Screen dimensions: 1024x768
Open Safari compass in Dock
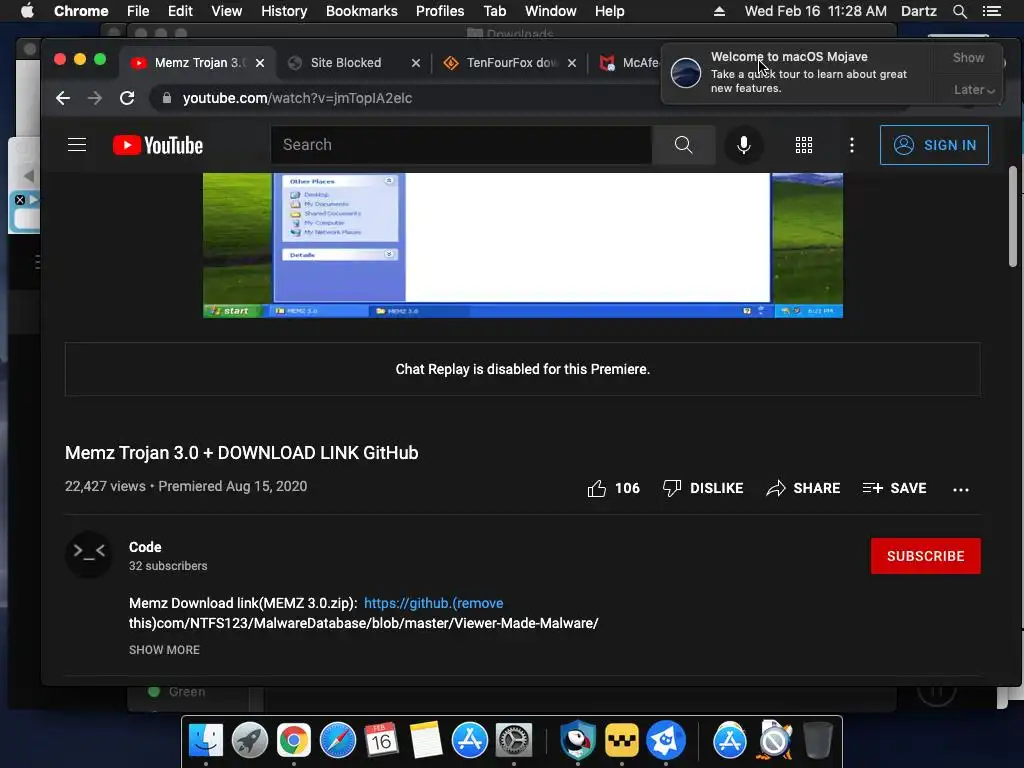tap(338, 741)
